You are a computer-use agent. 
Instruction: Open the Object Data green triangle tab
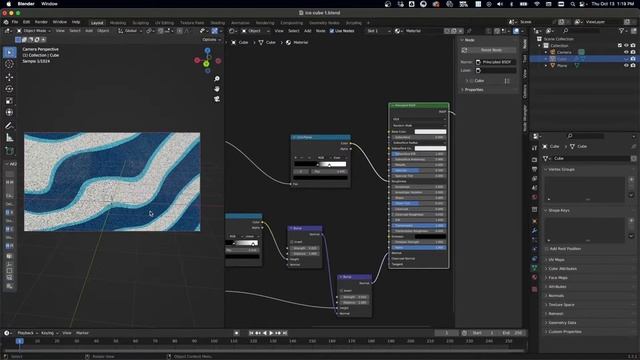(x=534, y=268)
